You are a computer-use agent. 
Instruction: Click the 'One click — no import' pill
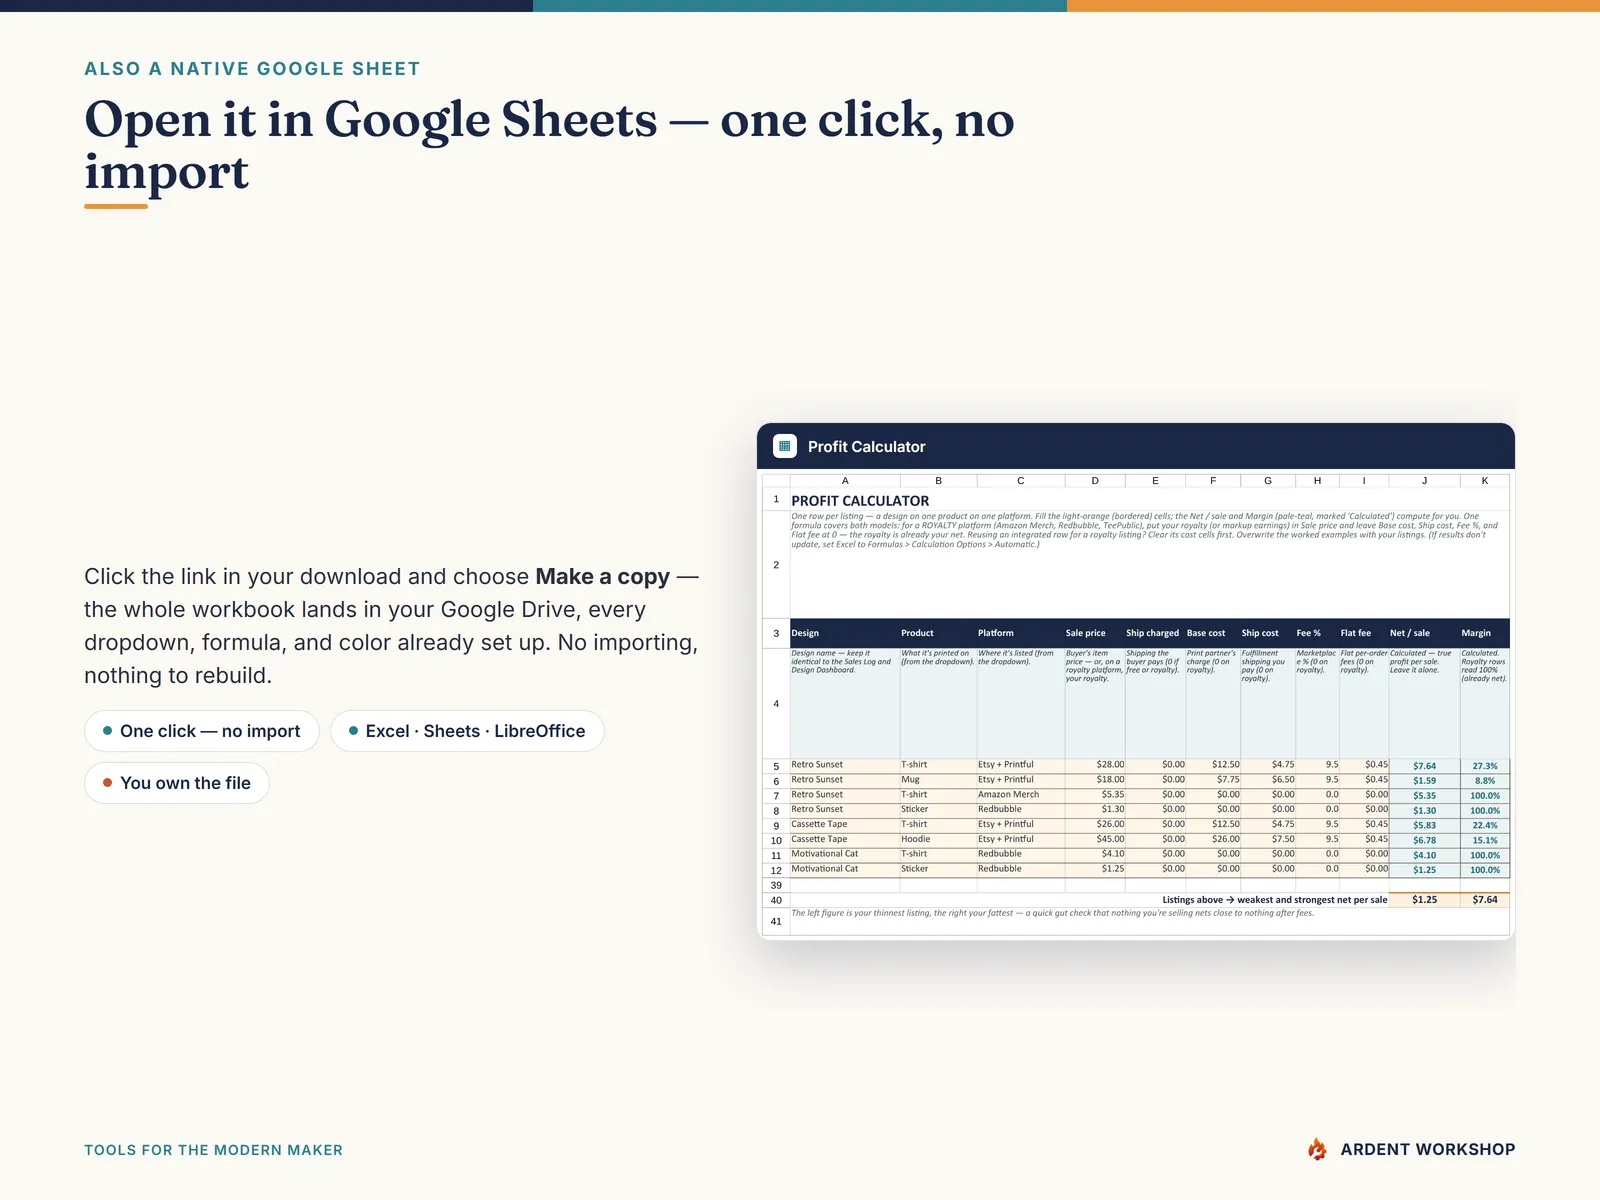click(201, 731)
